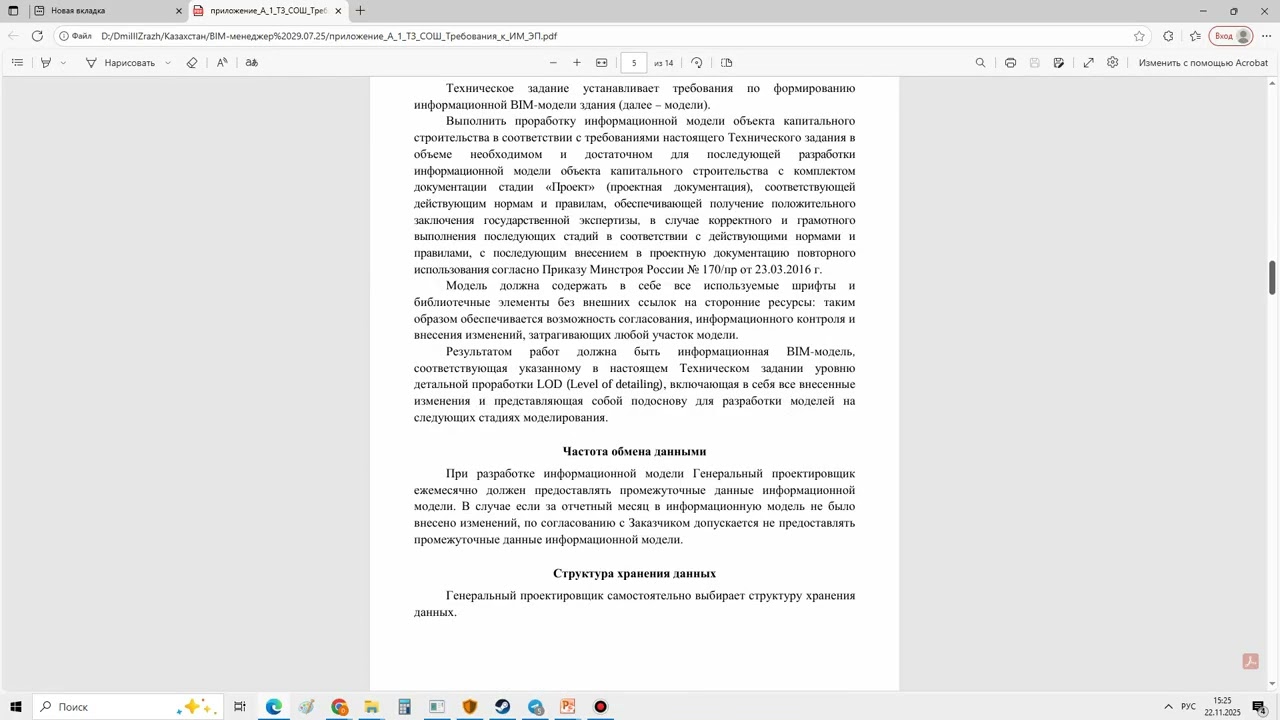Open Task View on taskbar
This screenshot has width=1280, height=720.
click(240, 707)
